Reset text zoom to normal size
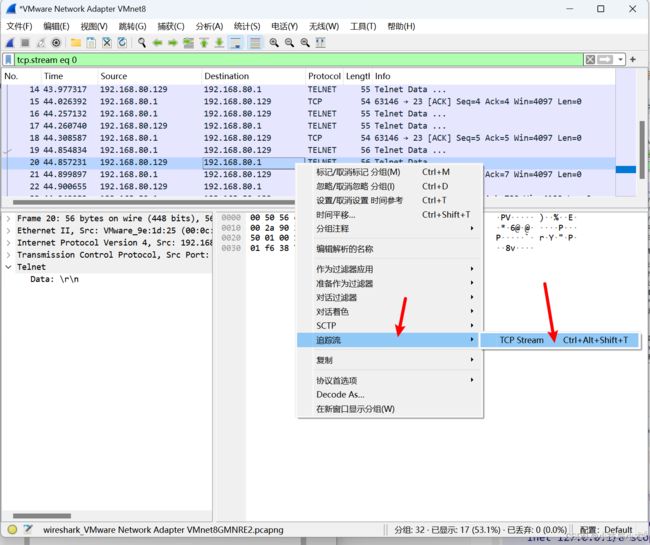The image size is (650, 545). (x=305, y=42)
